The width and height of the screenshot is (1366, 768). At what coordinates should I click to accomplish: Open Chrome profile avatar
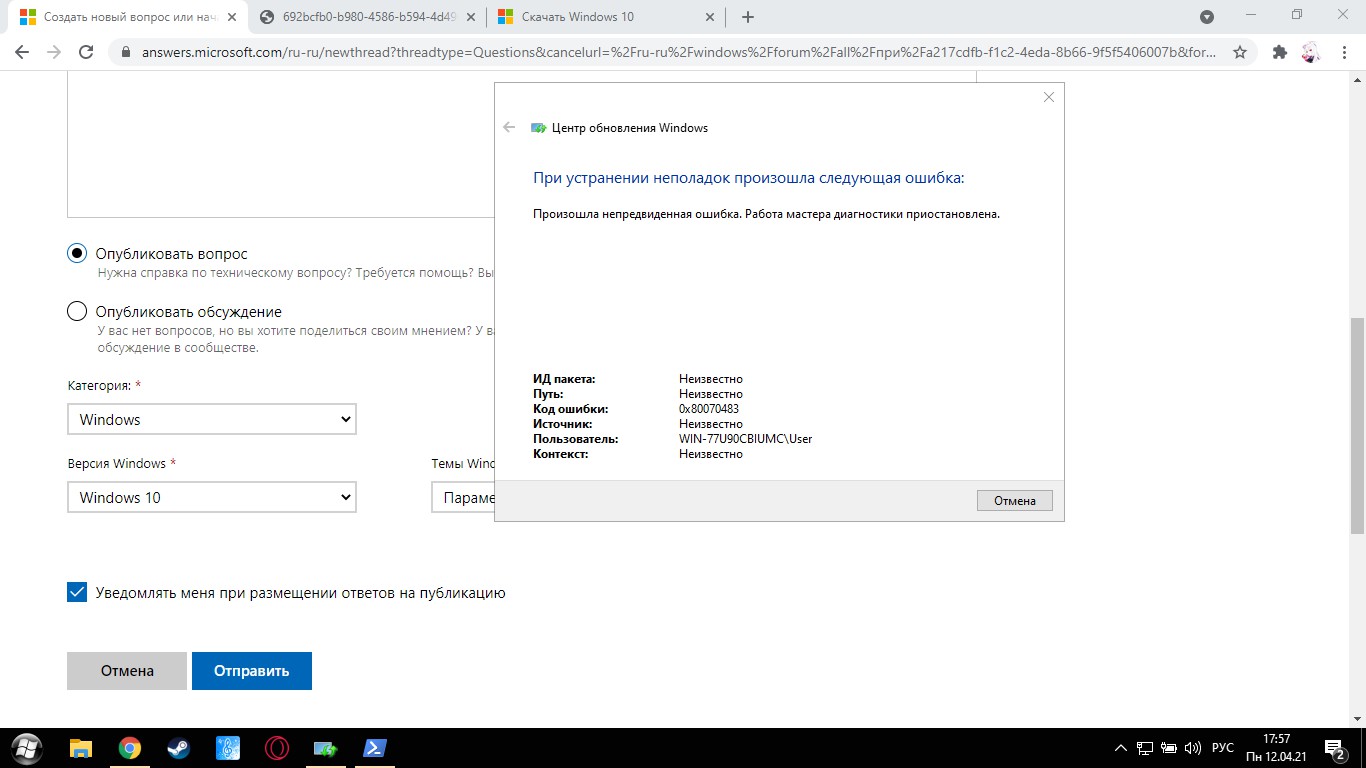(x=1310, y=52)
